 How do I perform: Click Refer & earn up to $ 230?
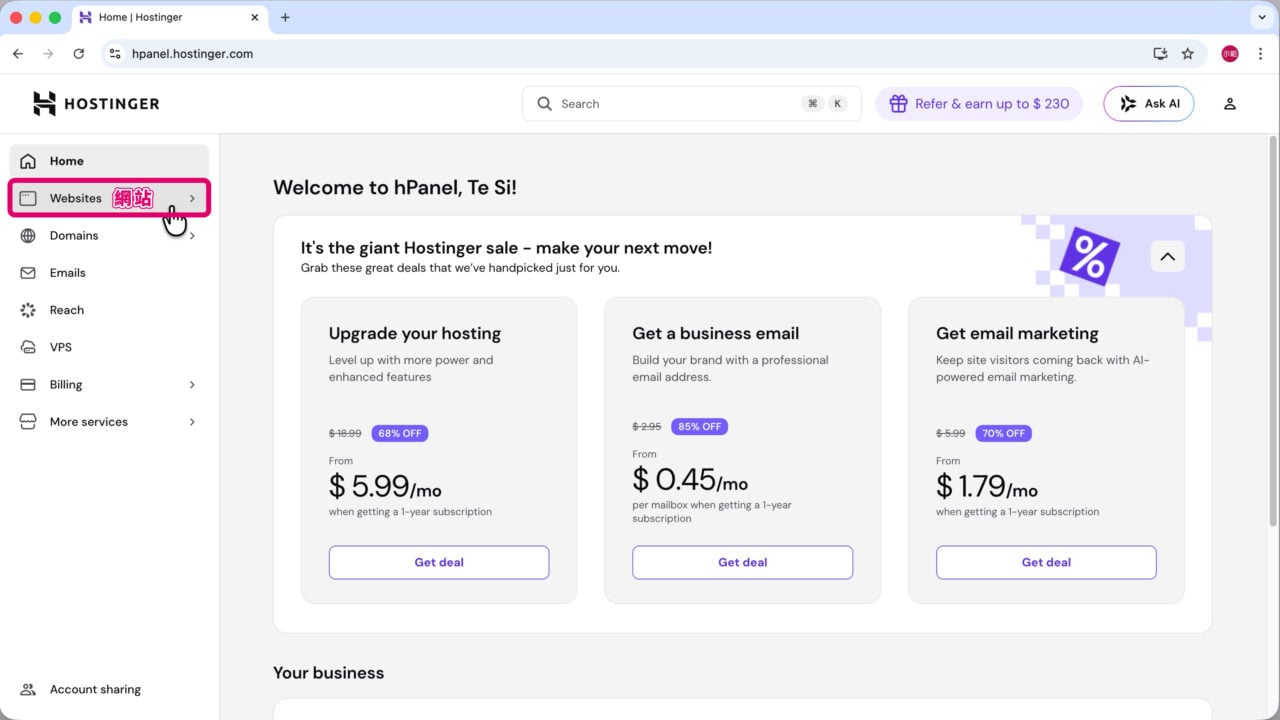[979, 103]
